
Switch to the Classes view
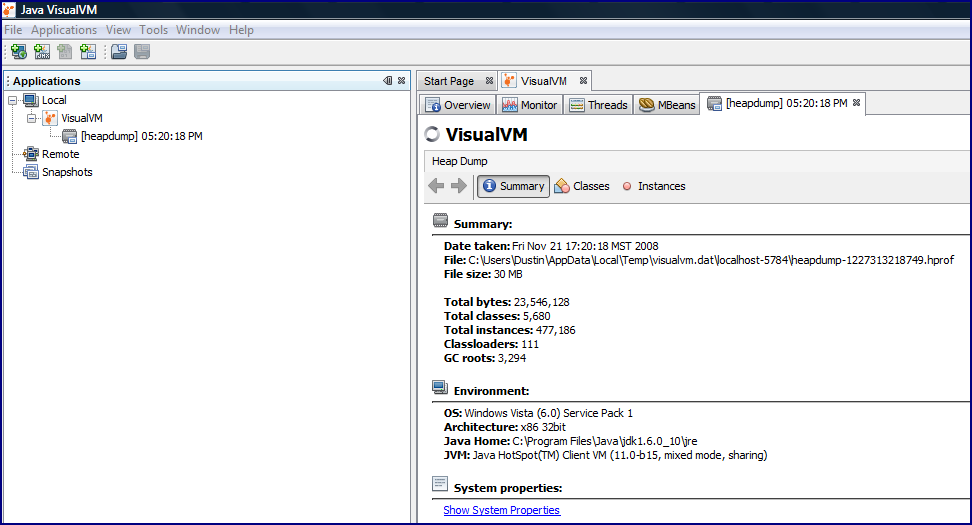[x=582, y=186]
